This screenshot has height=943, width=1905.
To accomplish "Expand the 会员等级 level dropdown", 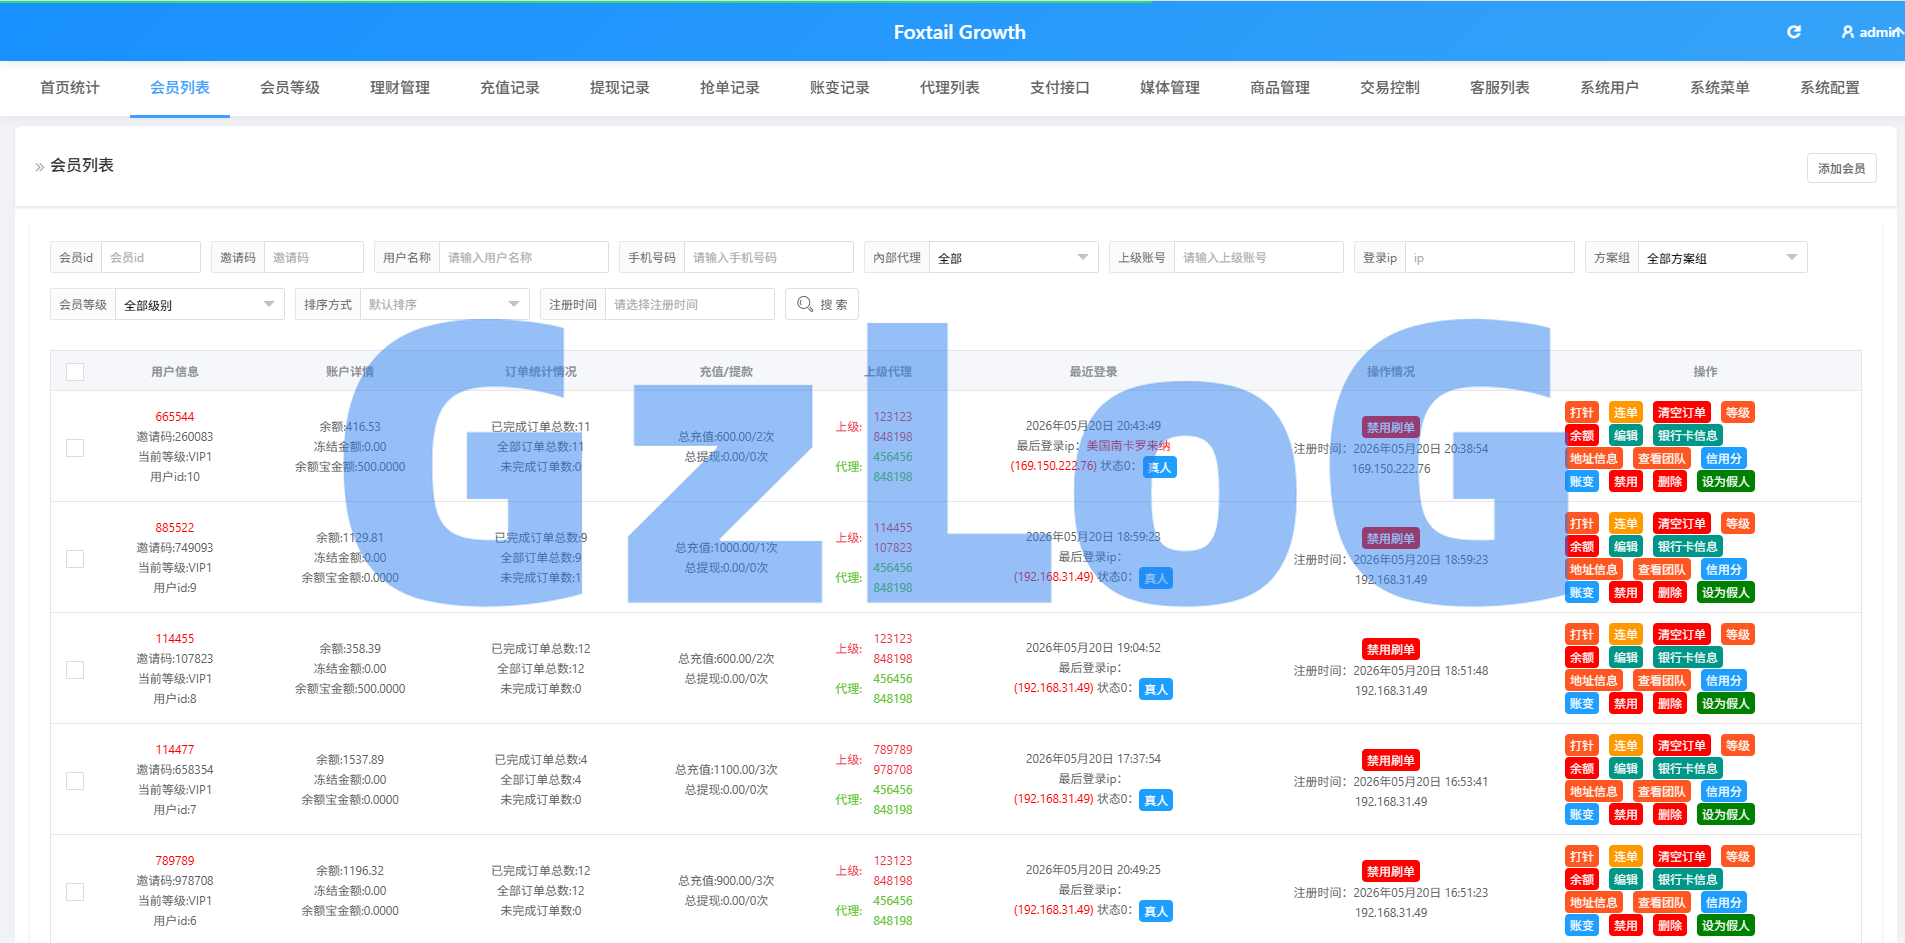I will coord(199,304).
